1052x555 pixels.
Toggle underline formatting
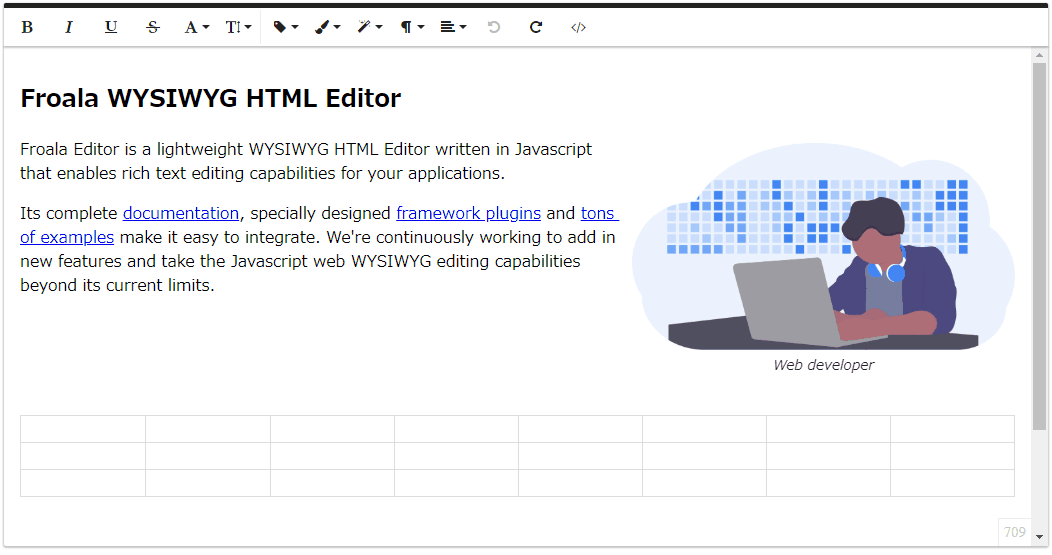point(111,27)
